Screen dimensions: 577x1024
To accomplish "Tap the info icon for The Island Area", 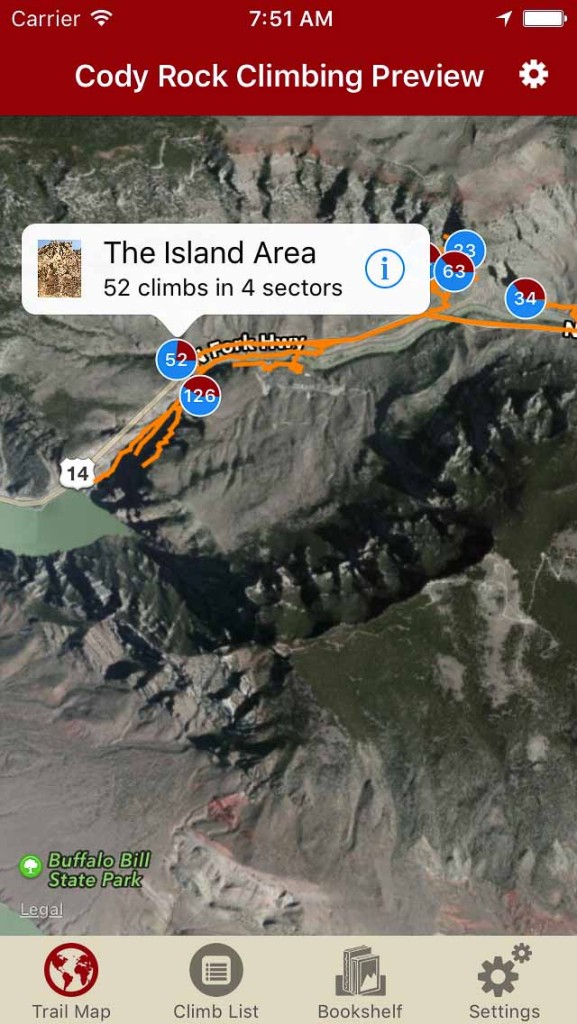I will point(384,268).
